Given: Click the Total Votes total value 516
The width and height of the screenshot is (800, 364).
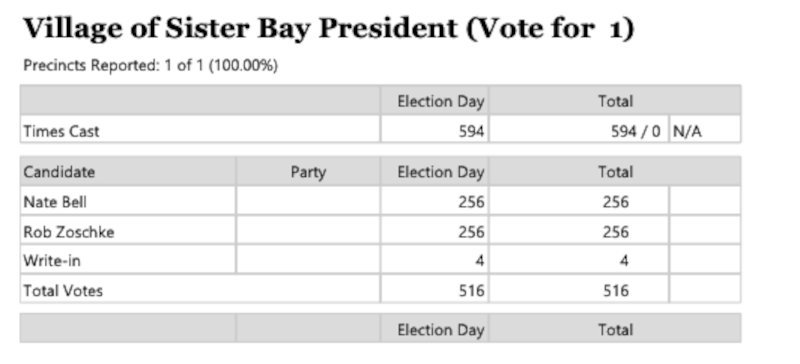Looking at the screenshot, I should click(615, 291).
